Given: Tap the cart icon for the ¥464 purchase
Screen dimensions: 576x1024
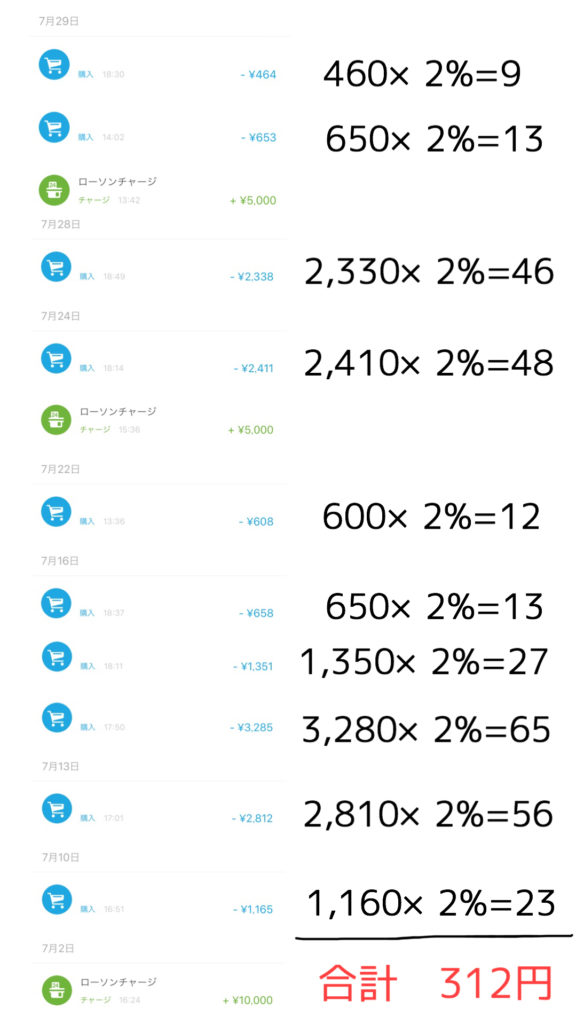Looking at the screenshot, I should tap(54, 65).
